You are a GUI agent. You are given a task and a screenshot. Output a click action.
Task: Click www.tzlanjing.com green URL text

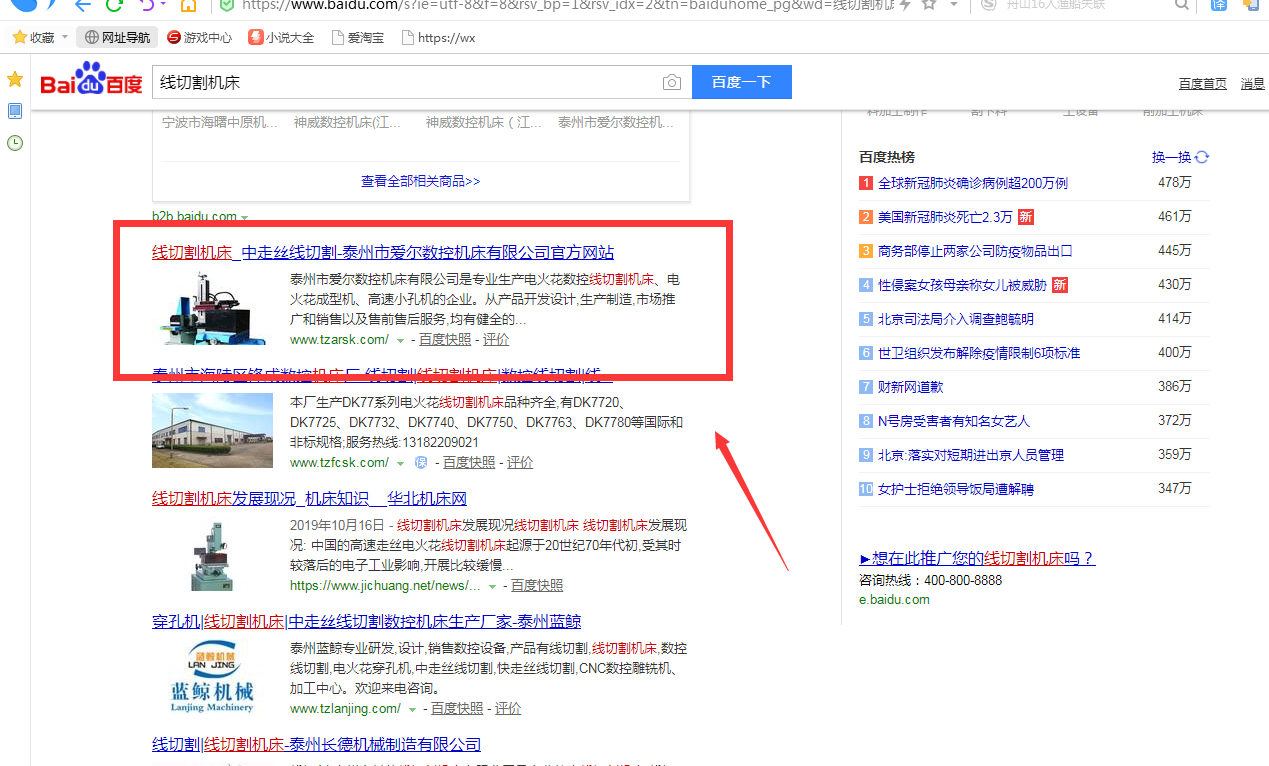(x=345, y=708)
